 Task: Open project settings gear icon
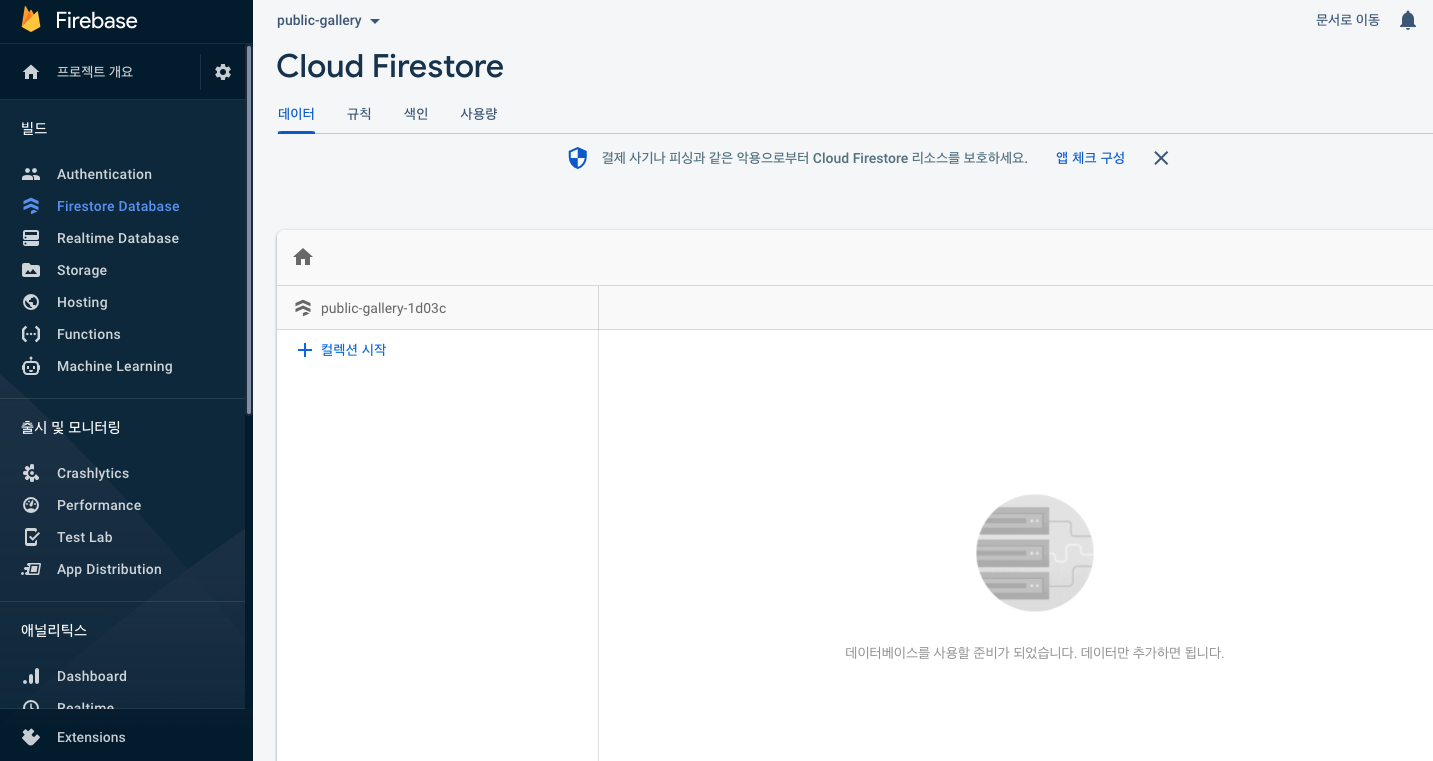click(223, 72)
